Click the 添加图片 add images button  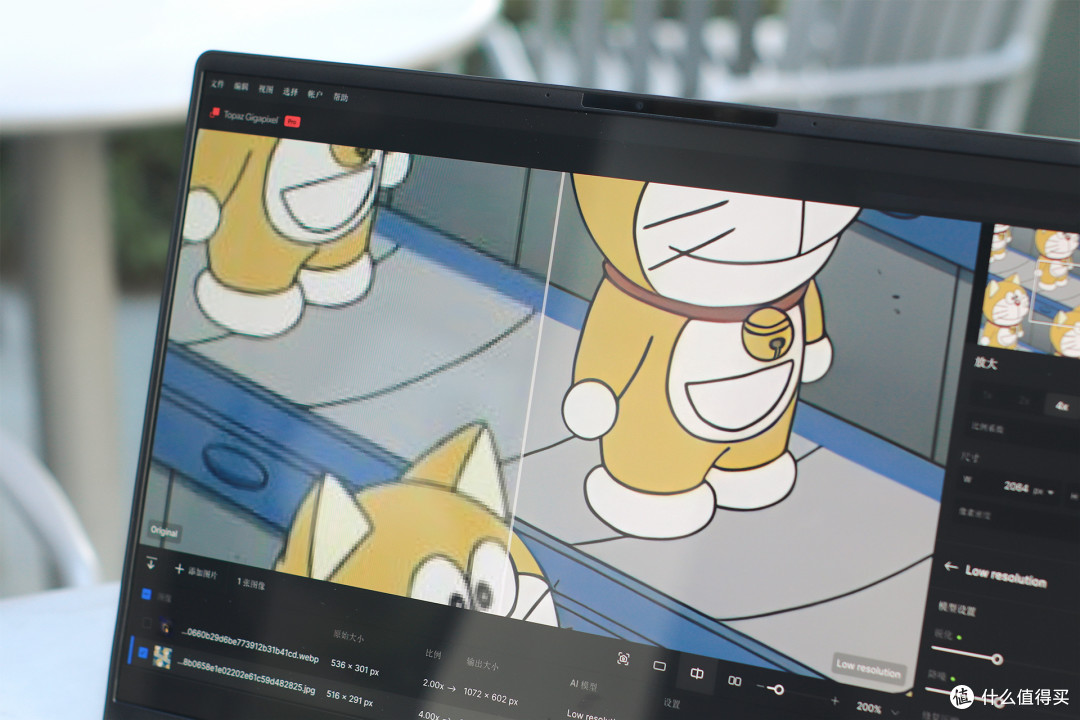coord(196,571)
